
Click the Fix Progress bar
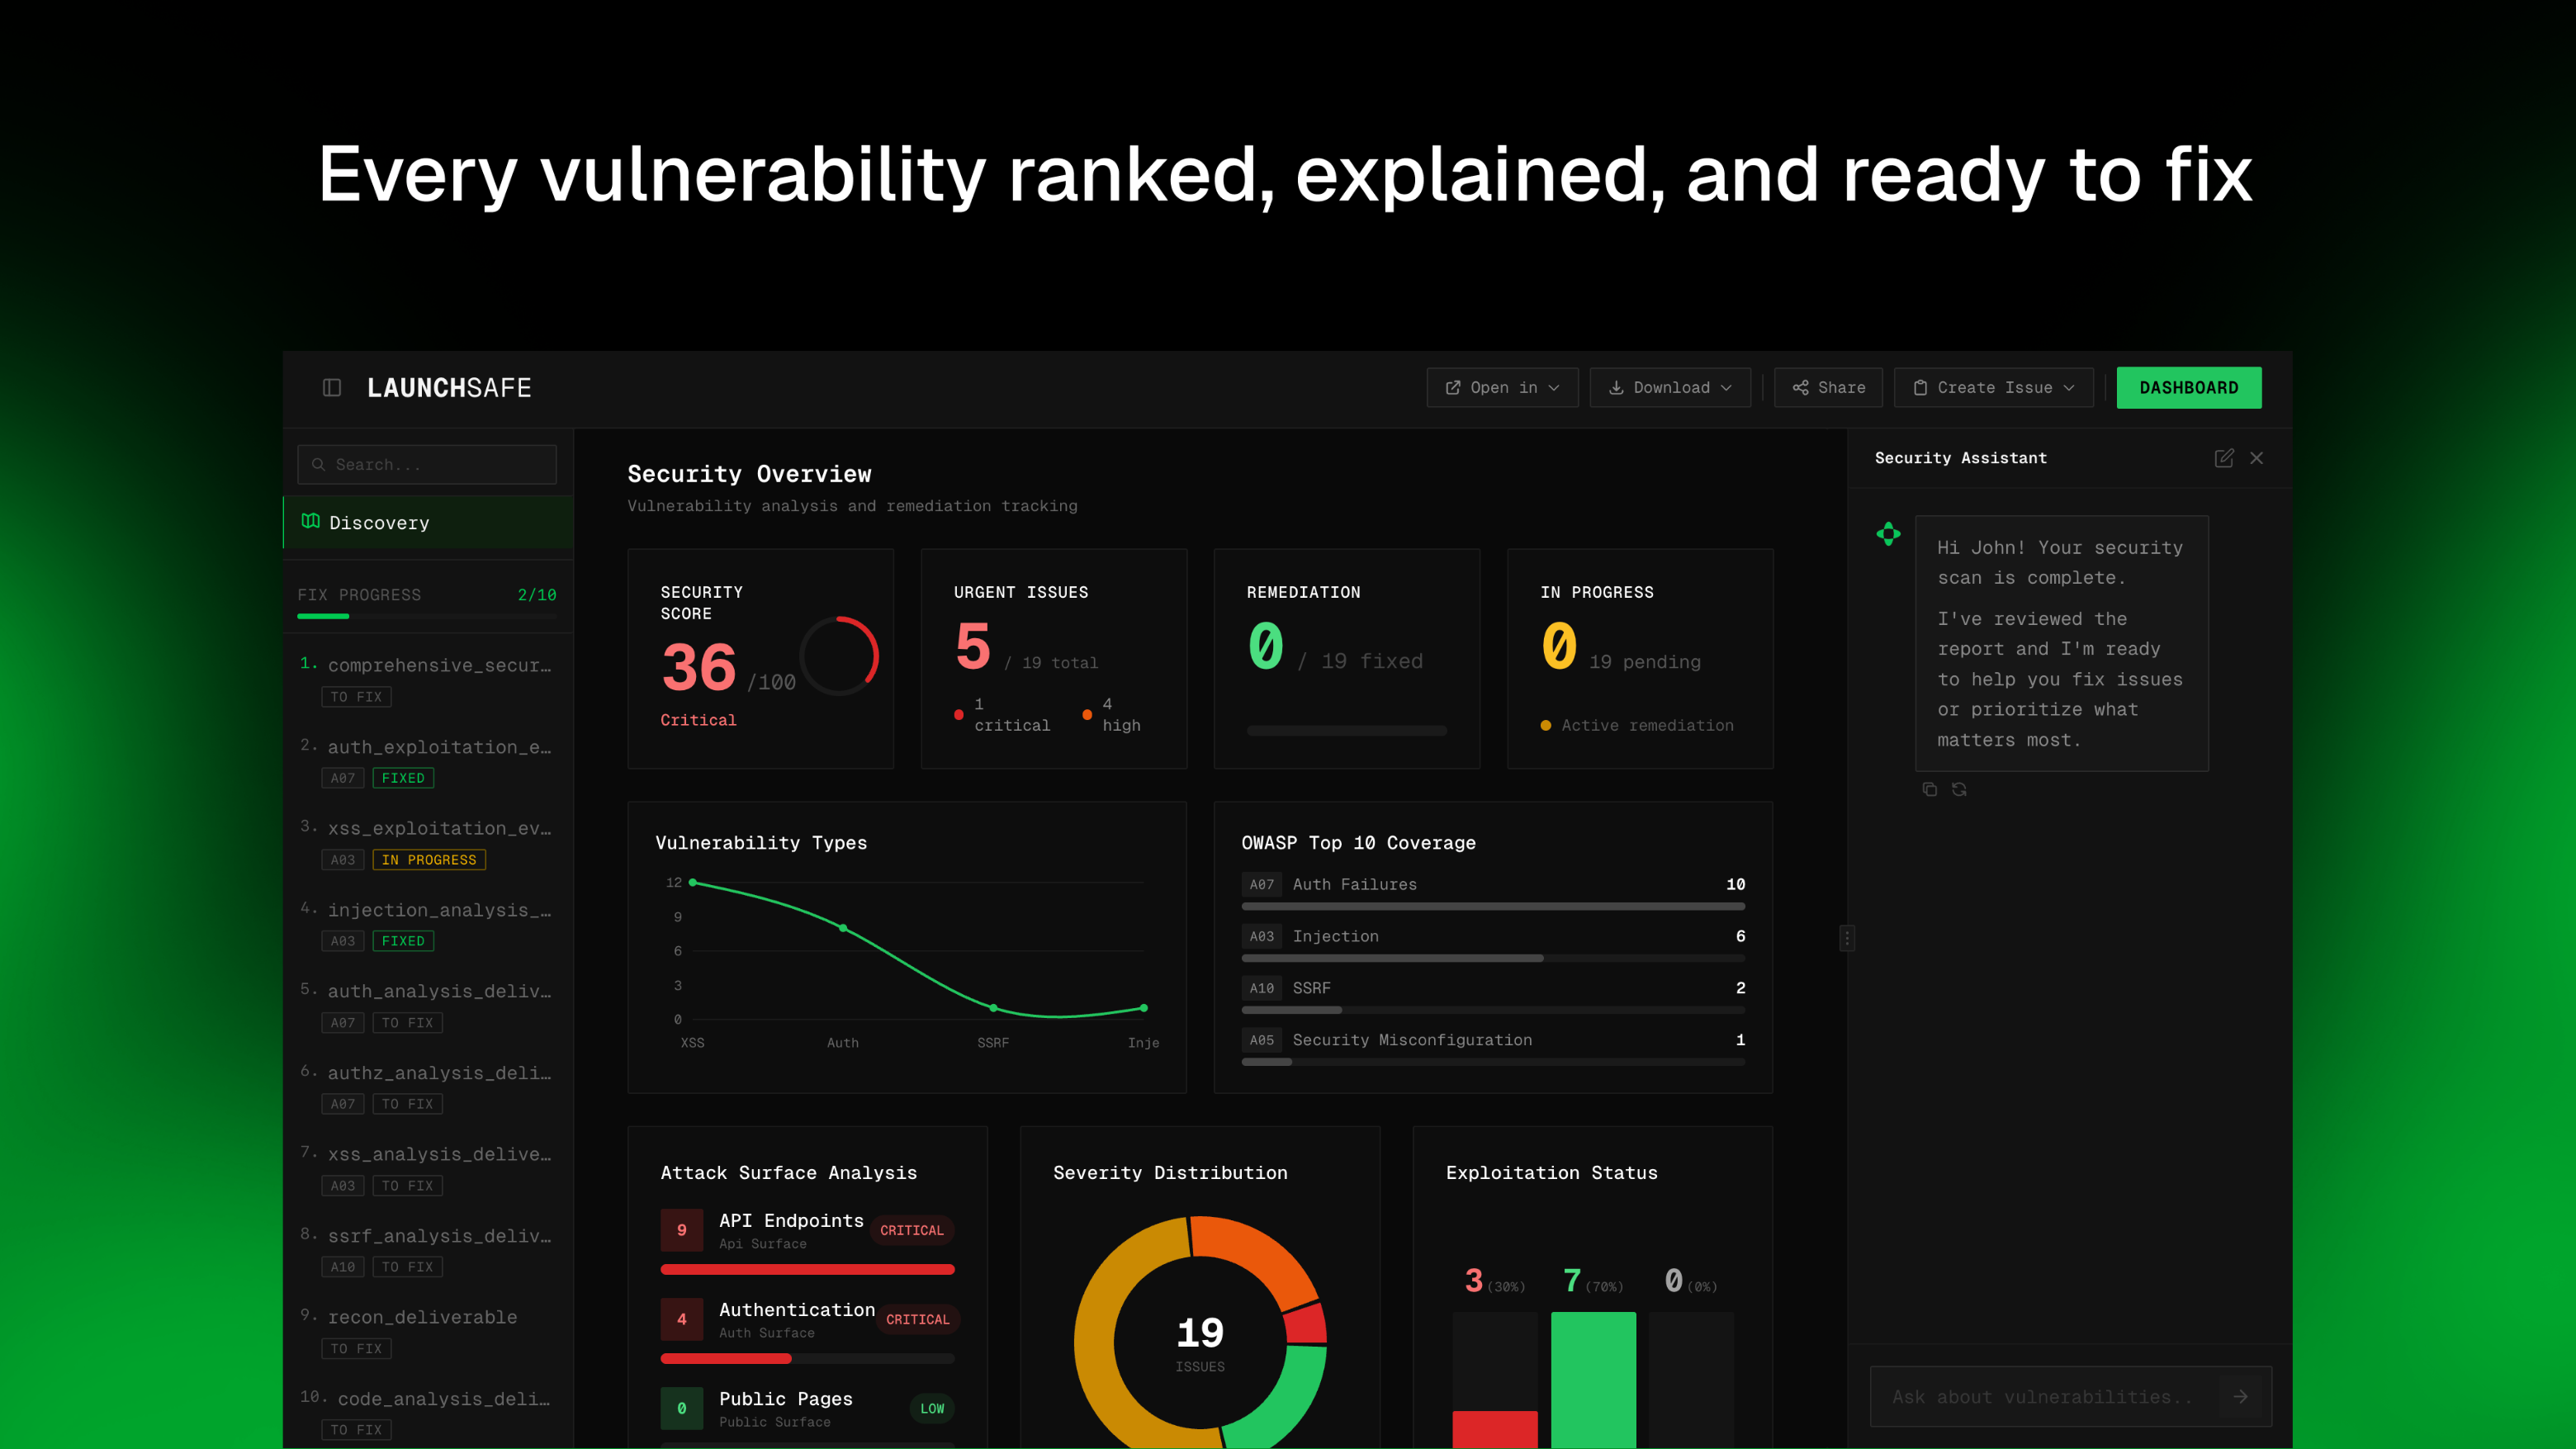[427, 616]
